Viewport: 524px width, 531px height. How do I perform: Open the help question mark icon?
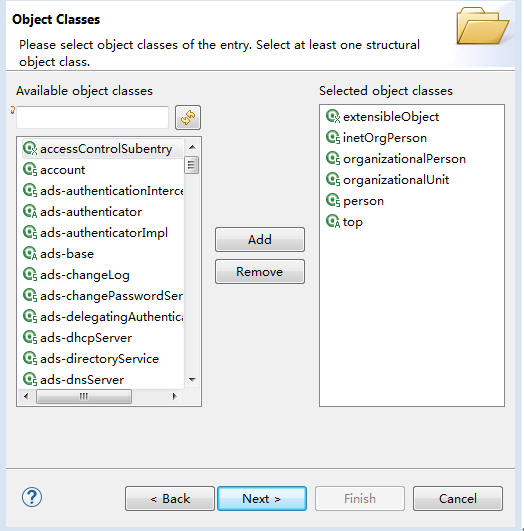click(x=32, y=497)
